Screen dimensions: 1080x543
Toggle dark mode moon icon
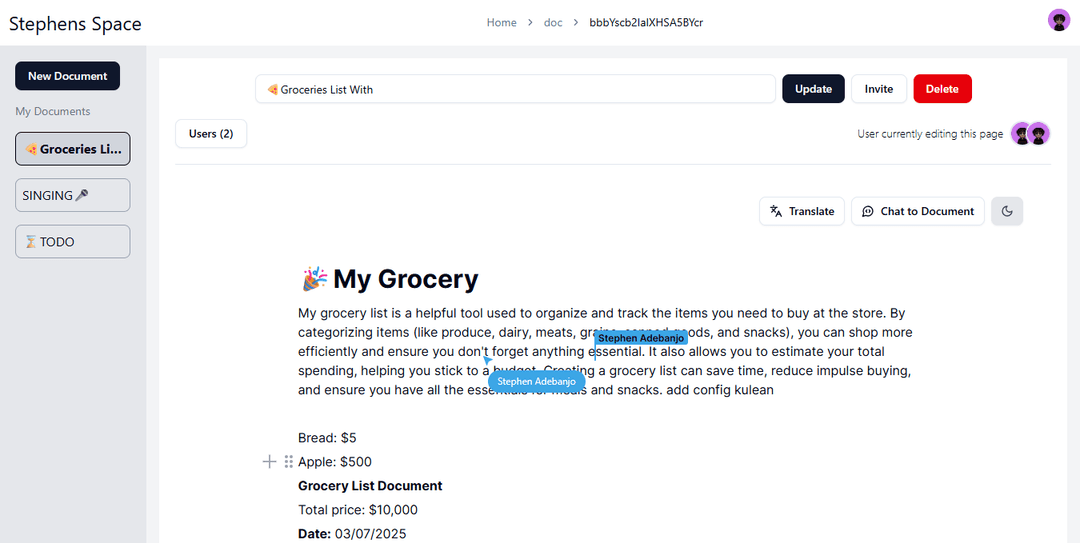pos(1007,211)
